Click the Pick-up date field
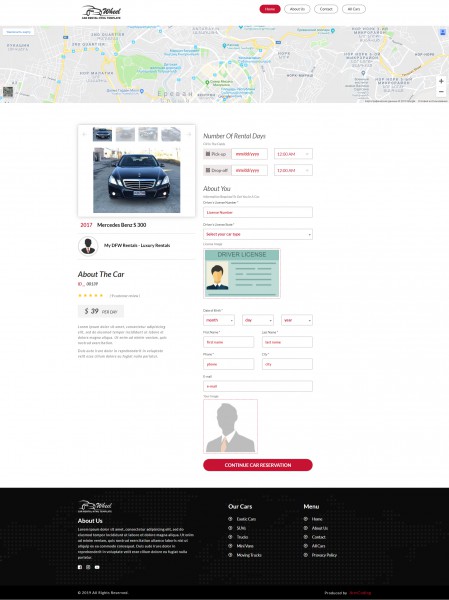The image size is (449, 600). click(249, 154)
